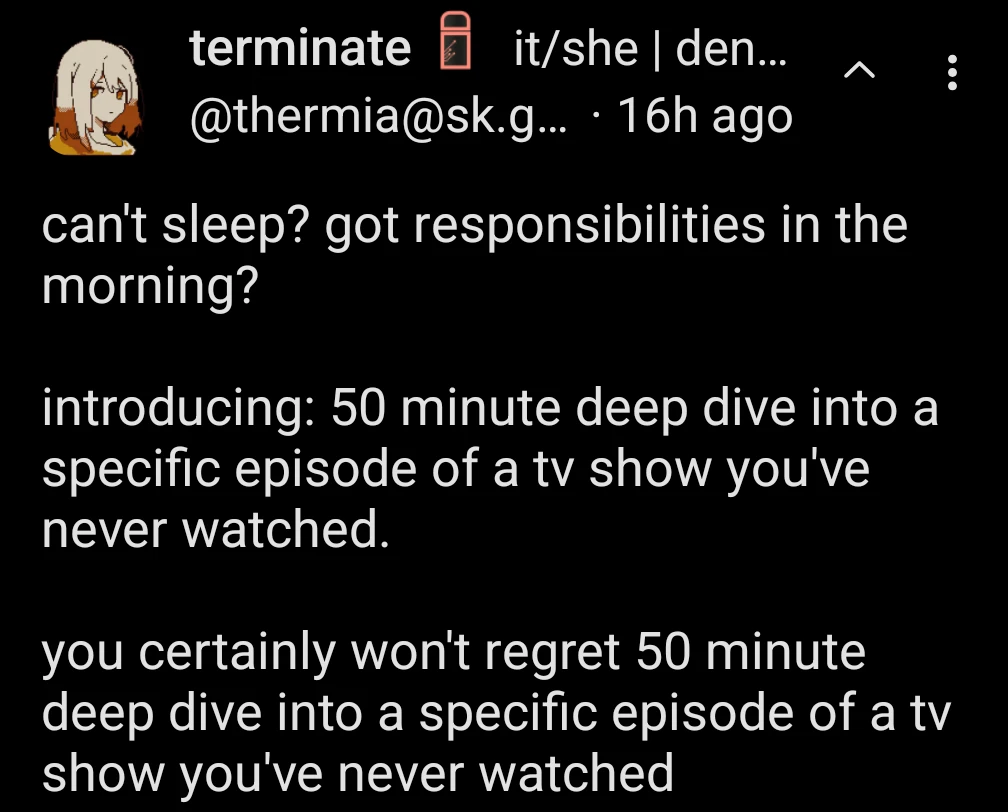Click the paragraph starting with "introducing:"
Screen dimensions: 1008x812
[490, 470]
